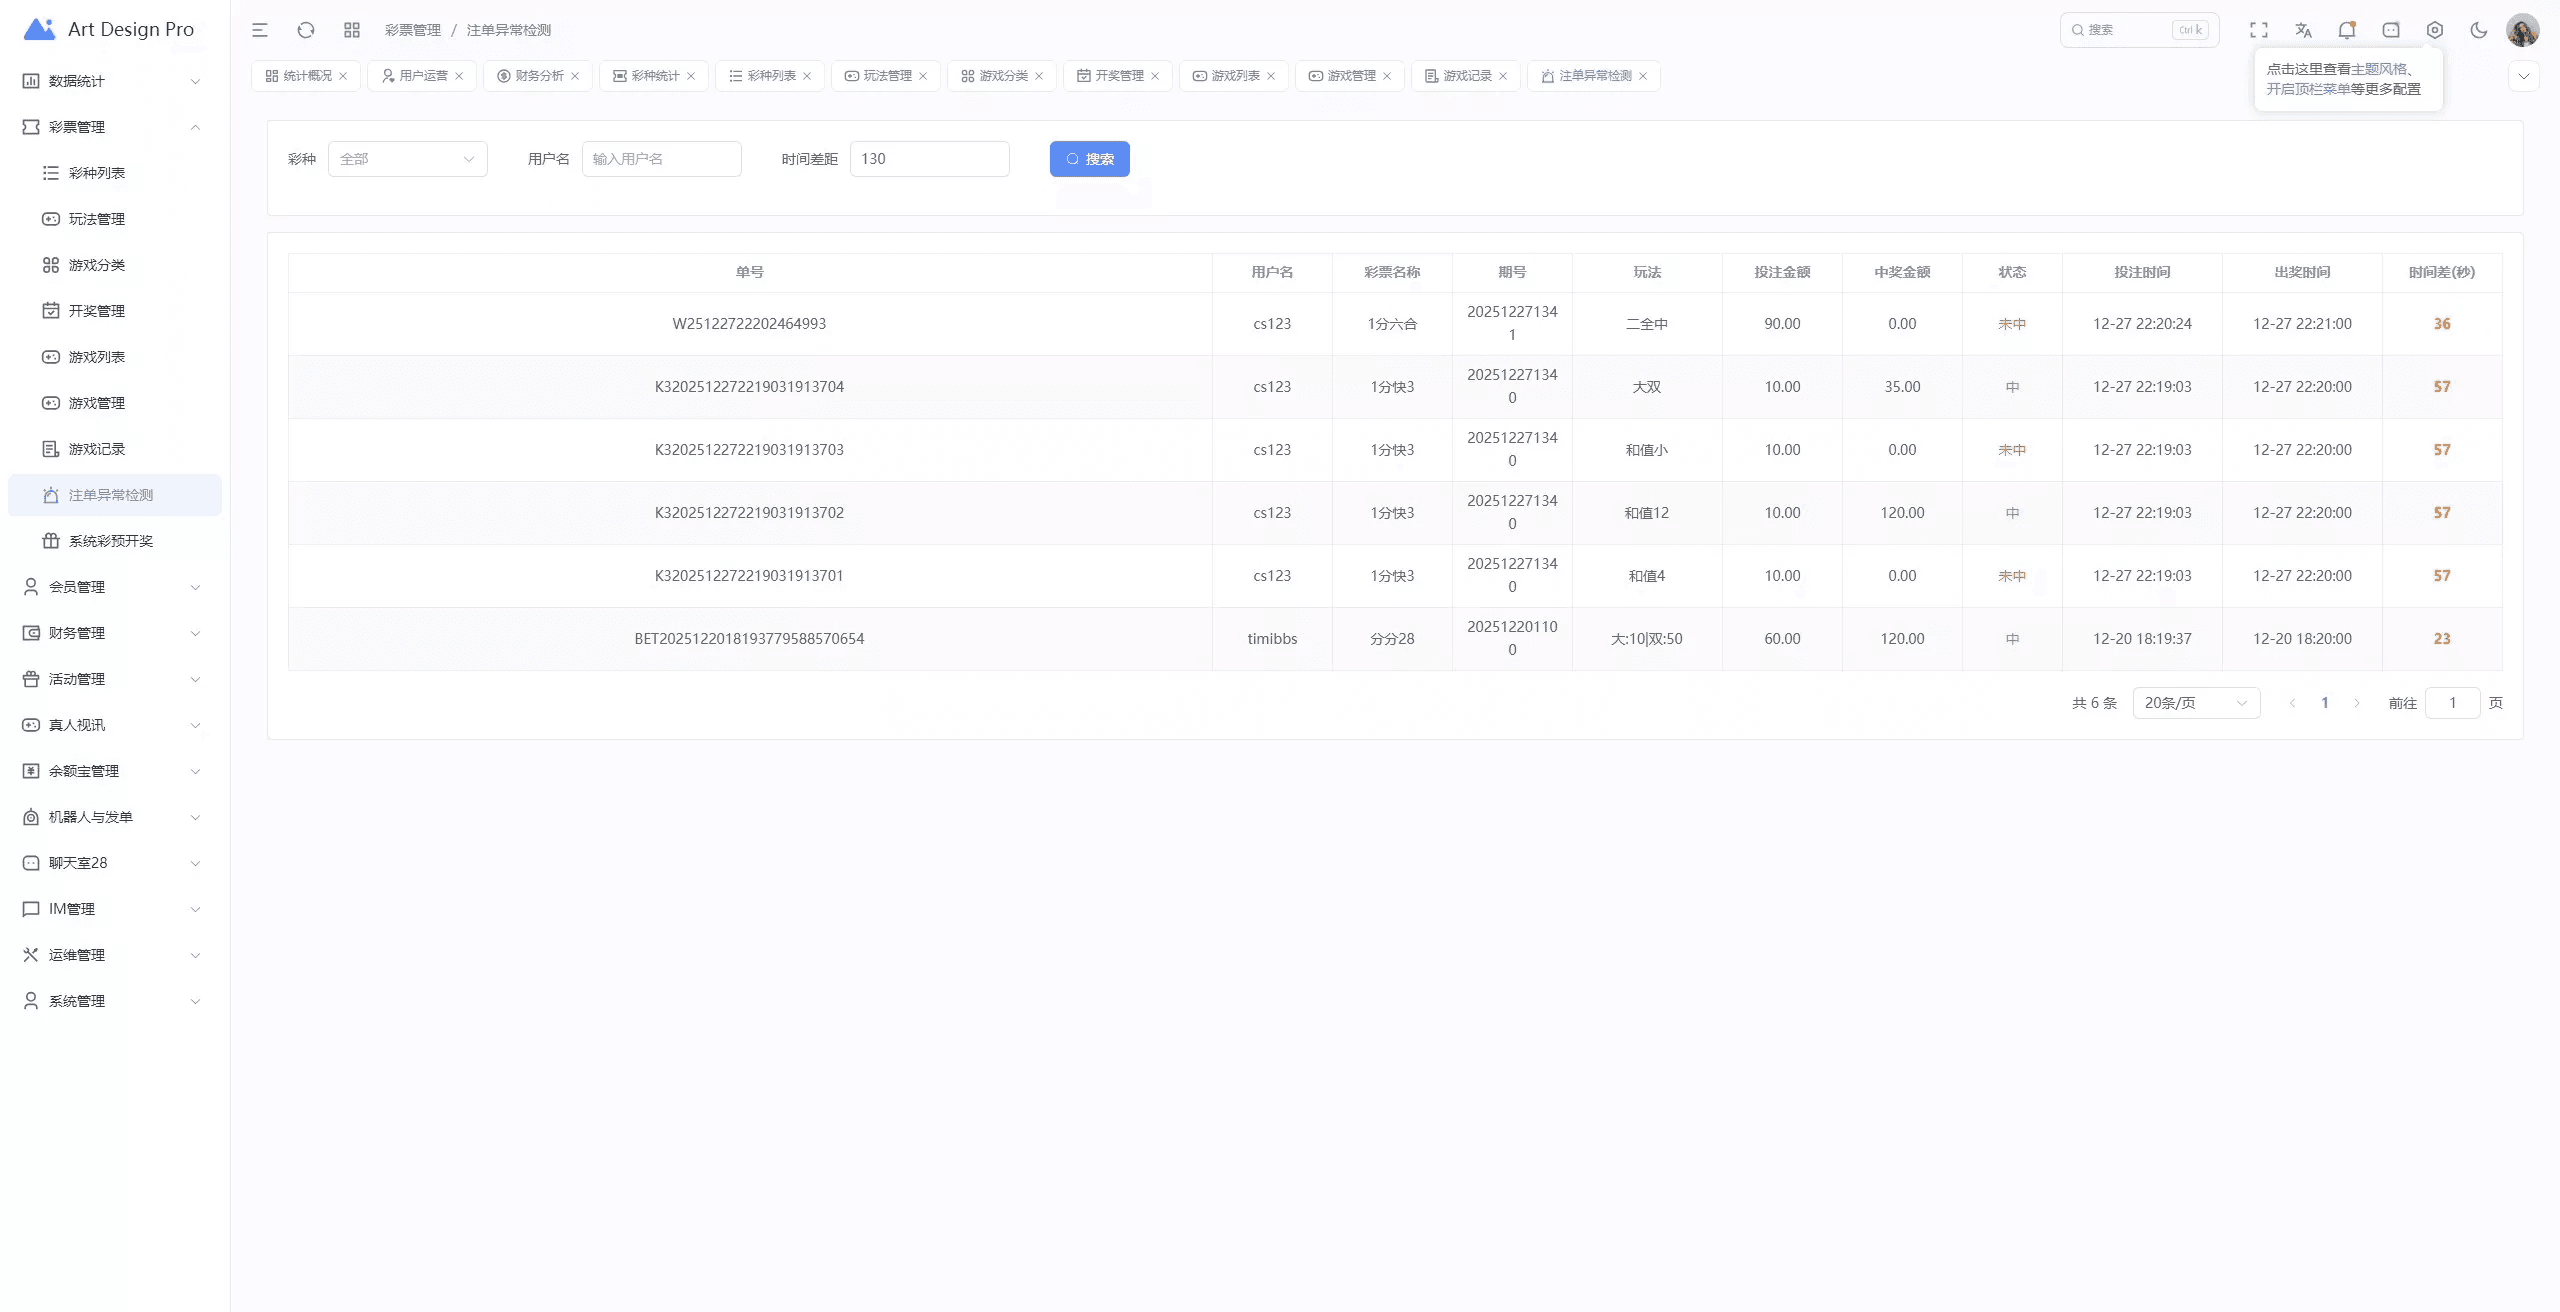This screenshot has height=1312, width=2560.
Task: Open 系统彩预开奖 in the sidebar
Action: [110, 541]
